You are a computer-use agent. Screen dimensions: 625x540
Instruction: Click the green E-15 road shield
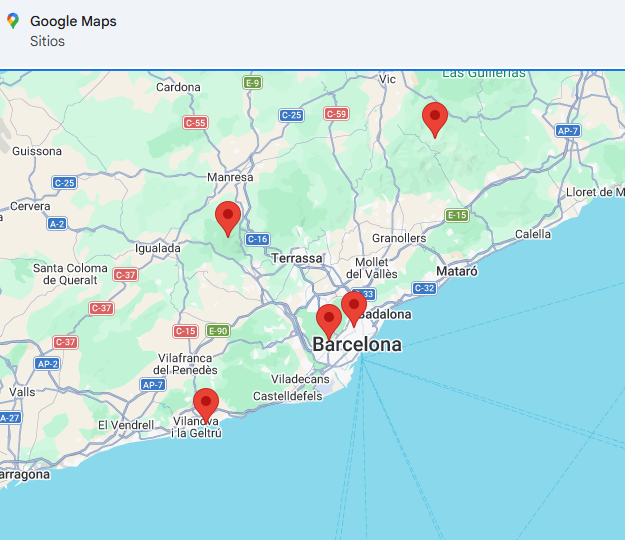(x=457, y=215)
